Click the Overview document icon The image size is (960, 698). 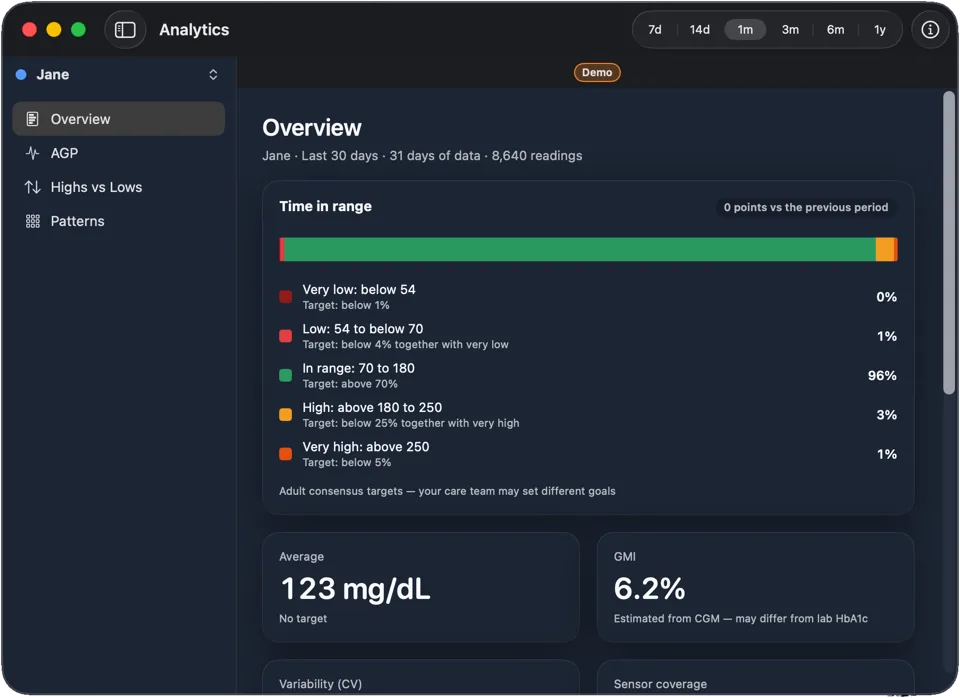(x=32, y=119)
